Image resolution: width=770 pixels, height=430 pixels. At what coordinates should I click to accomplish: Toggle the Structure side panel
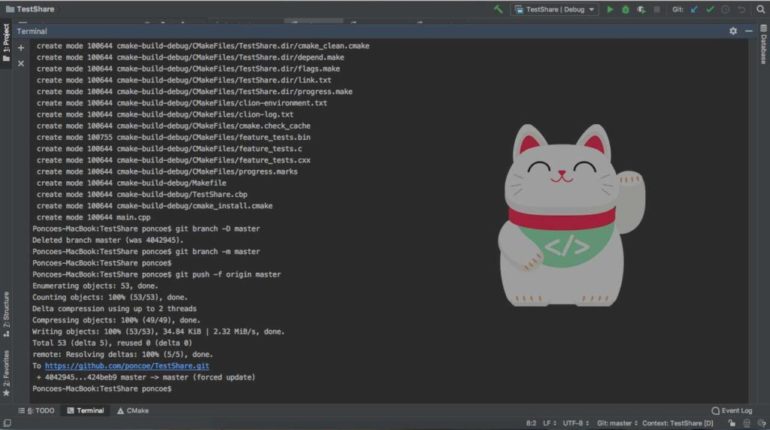point(6,311)
